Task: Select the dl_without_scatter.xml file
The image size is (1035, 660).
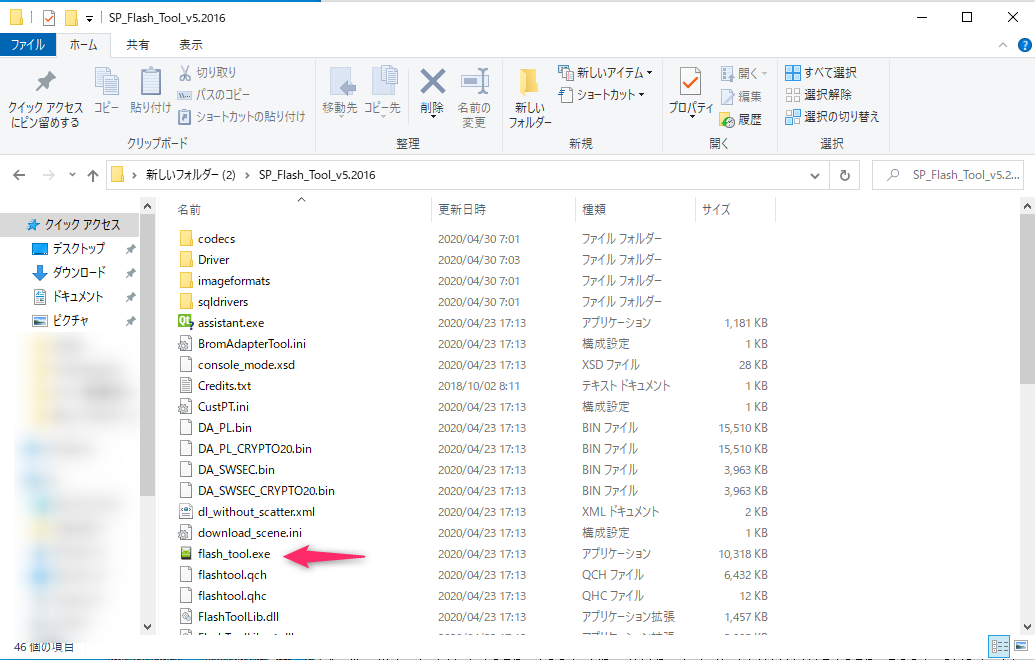Action: (256, 512)
